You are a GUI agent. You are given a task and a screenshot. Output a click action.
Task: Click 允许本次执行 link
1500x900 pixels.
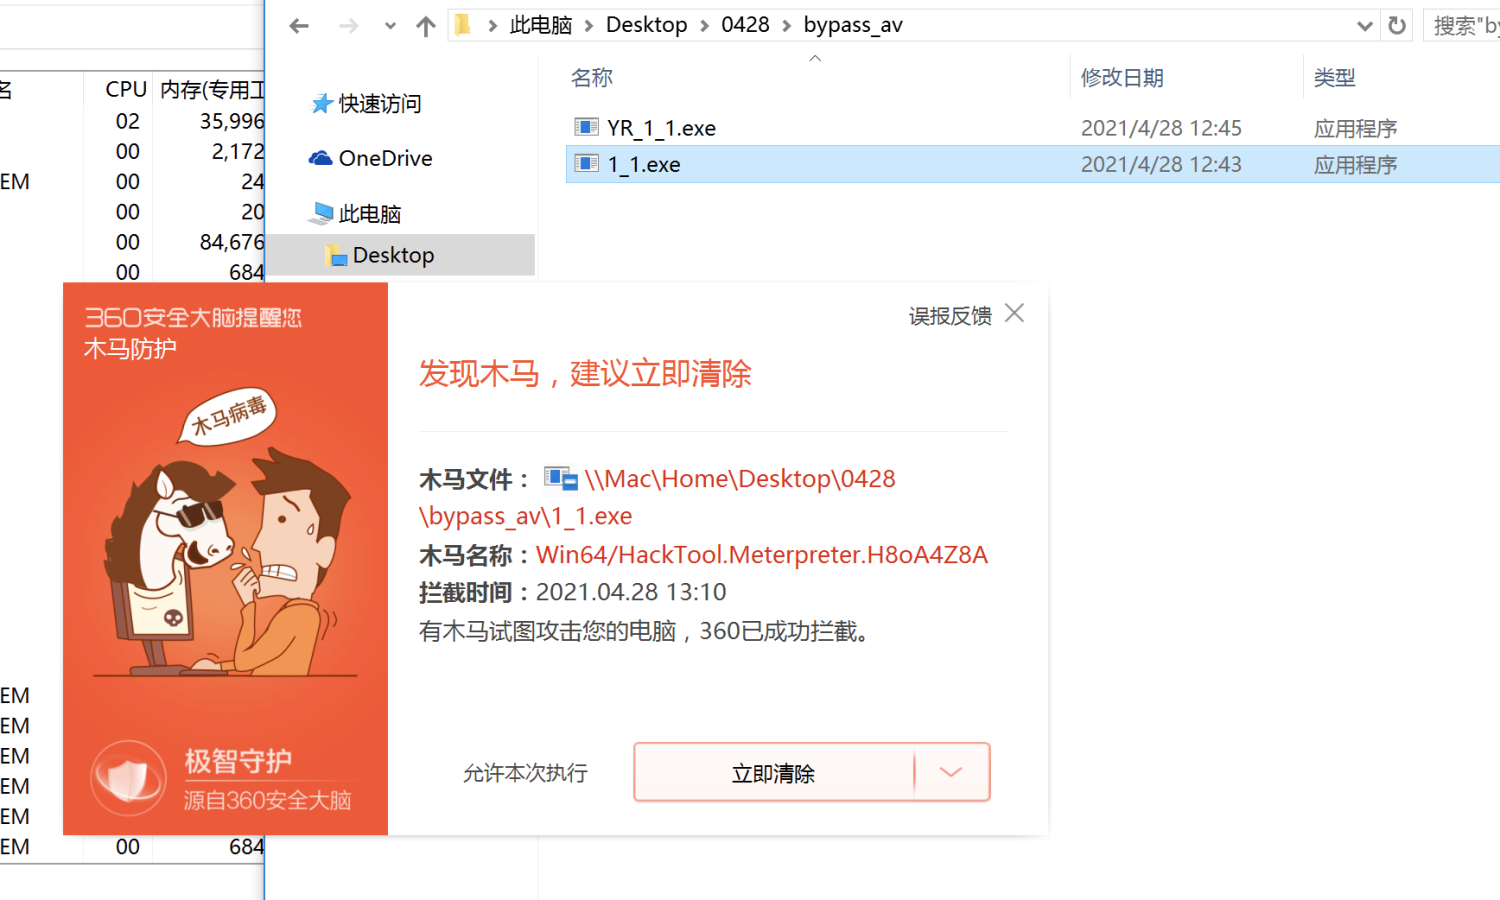tap(525, 773)
